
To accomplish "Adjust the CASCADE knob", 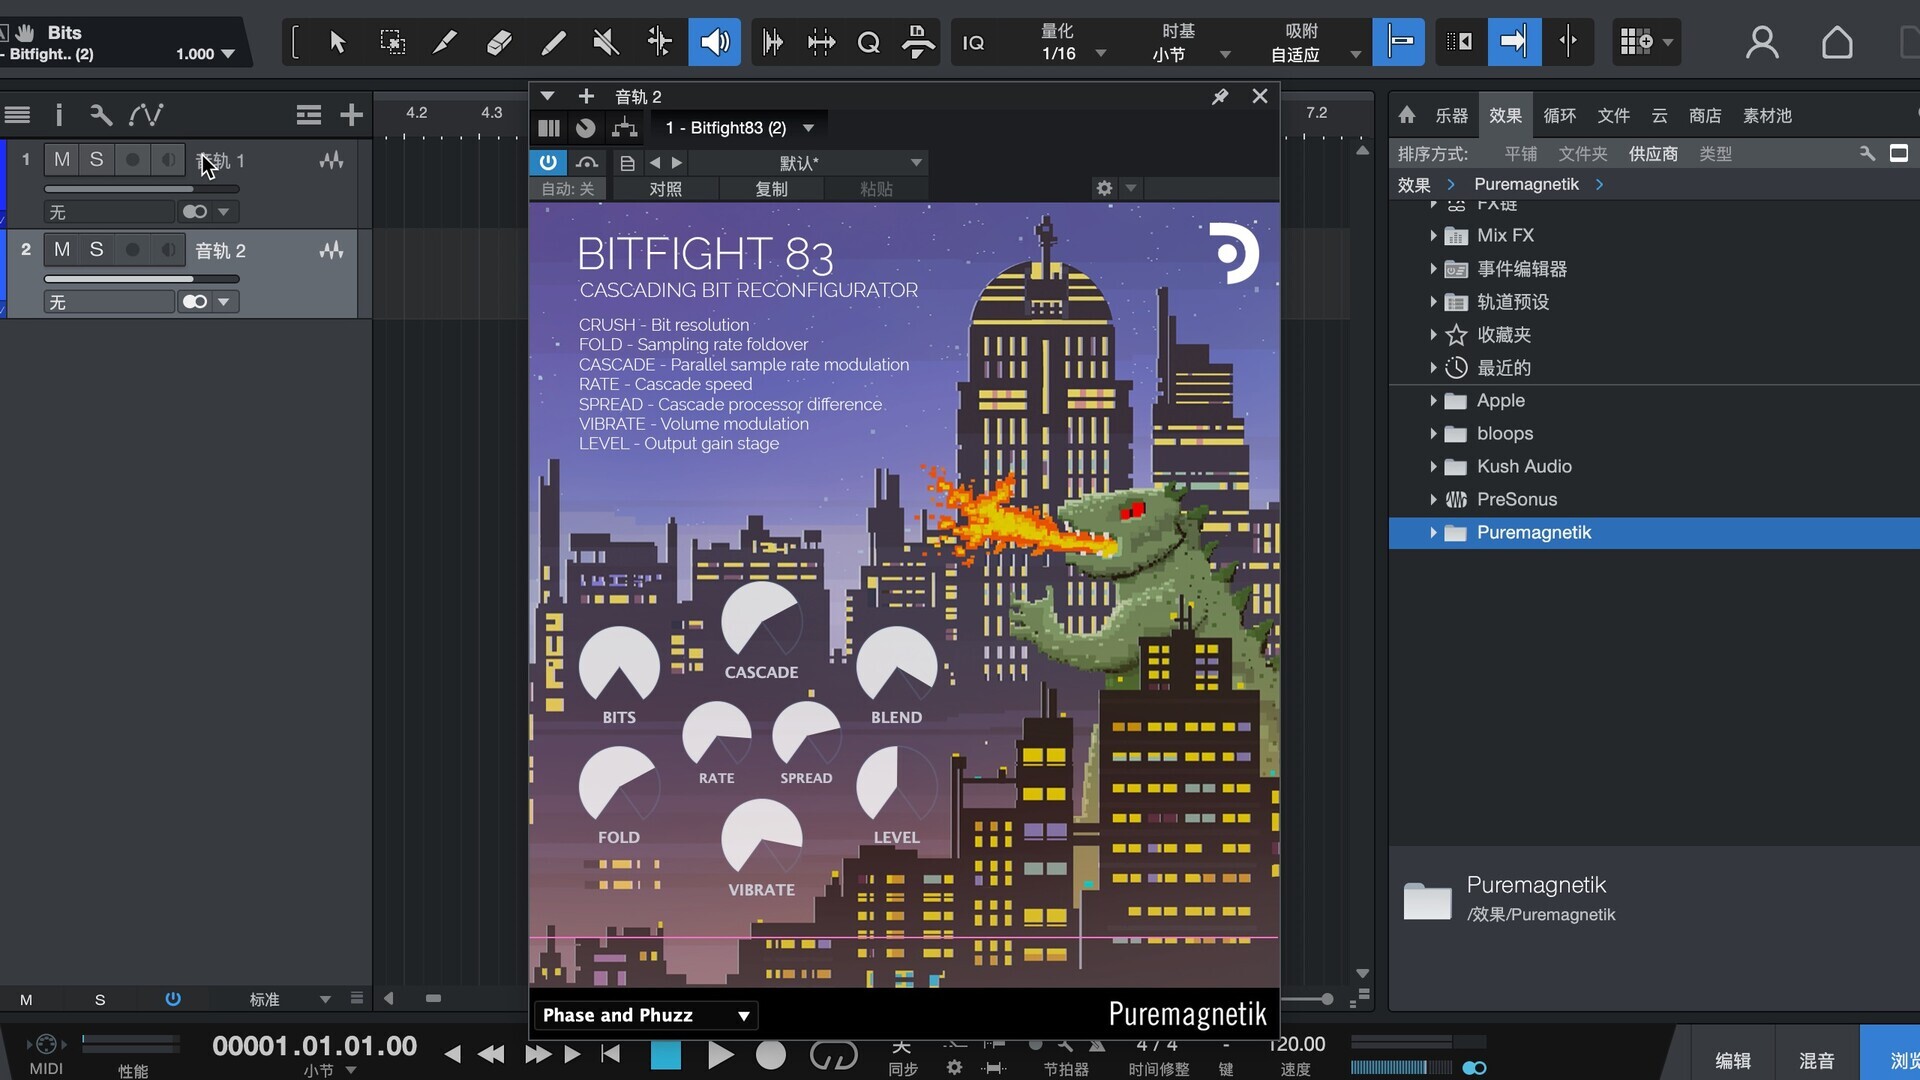I will coord(761,622).
